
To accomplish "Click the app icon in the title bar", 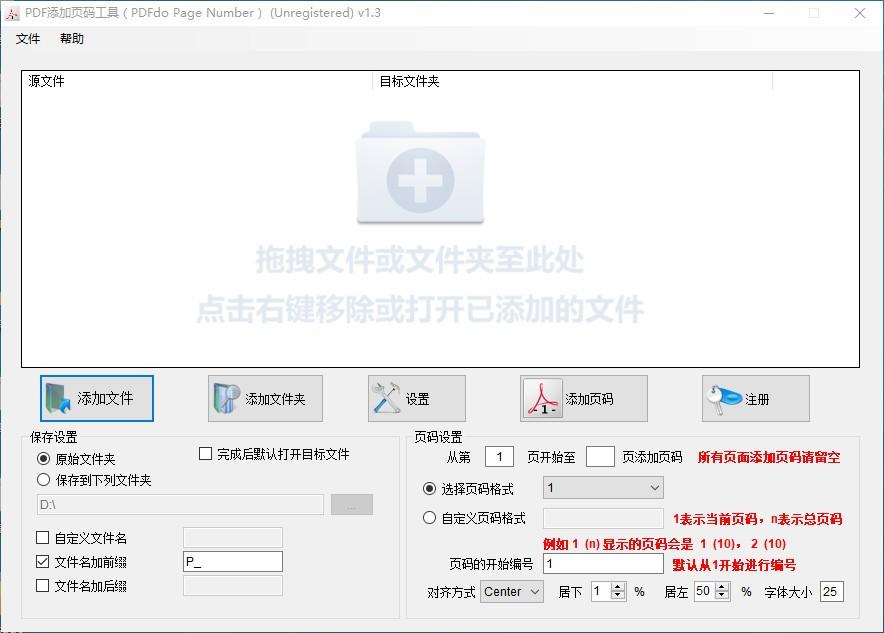I will point(12,14).
